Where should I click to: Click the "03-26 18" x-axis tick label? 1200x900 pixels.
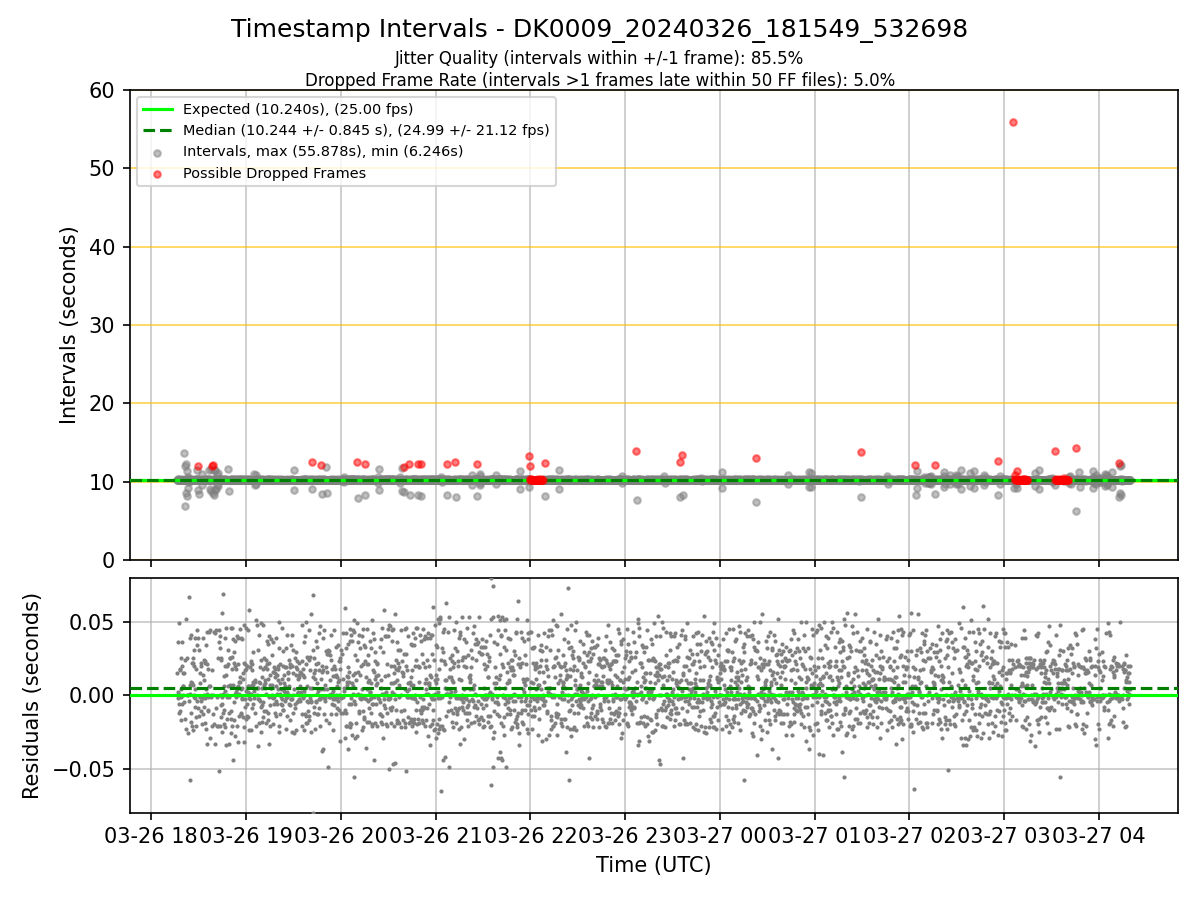click(151, 835)
